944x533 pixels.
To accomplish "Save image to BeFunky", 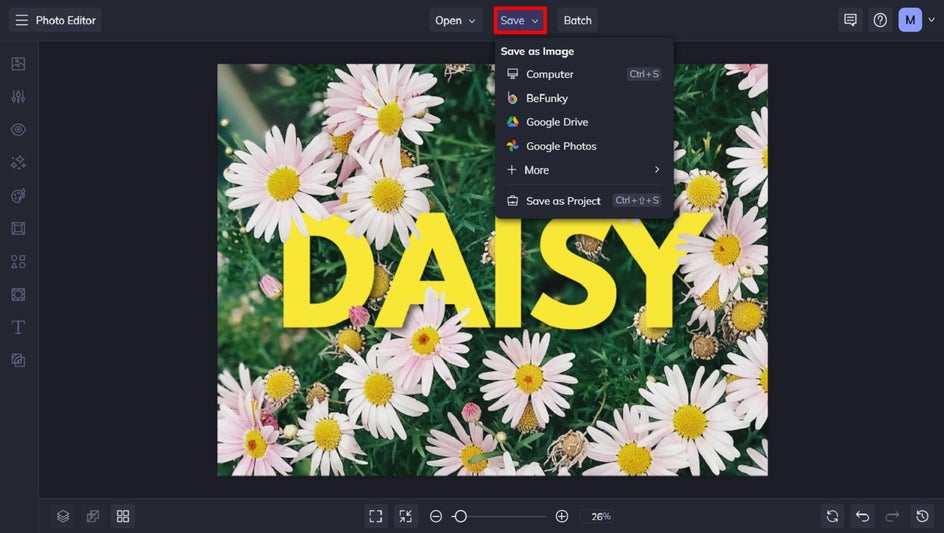I will [583, 98].
